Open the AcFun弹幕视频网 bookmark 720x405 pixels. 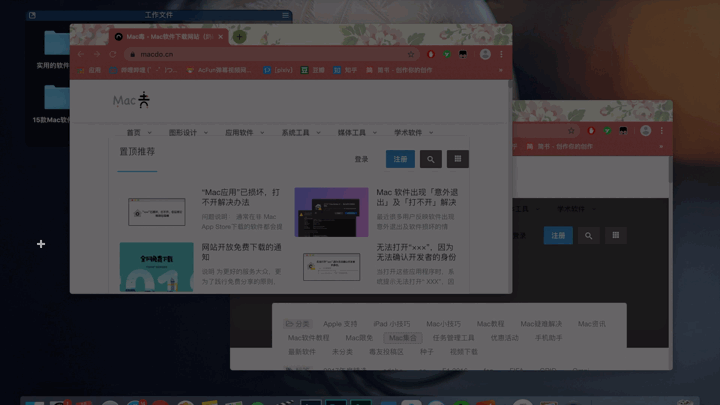(219, 70)
